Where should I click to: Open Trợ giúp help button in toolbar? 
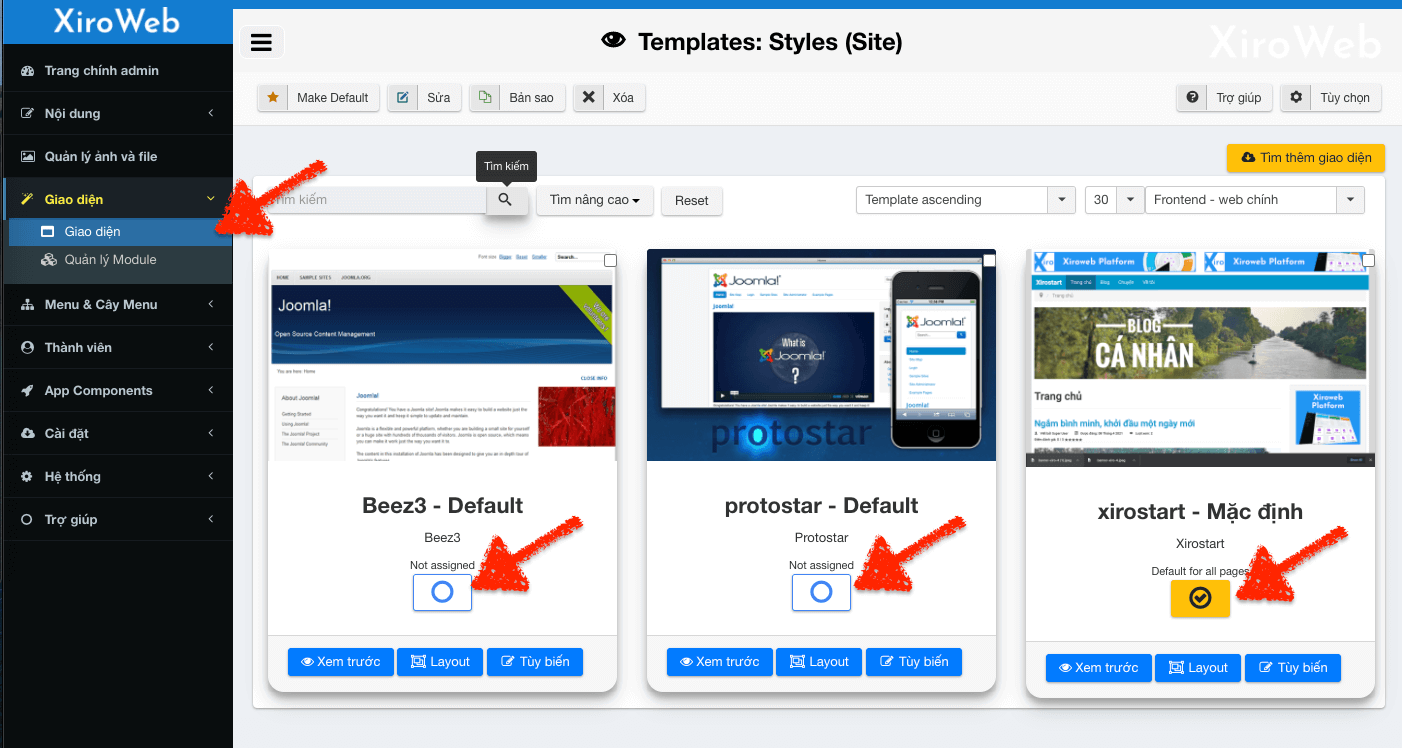click(x=1225, y=98)
